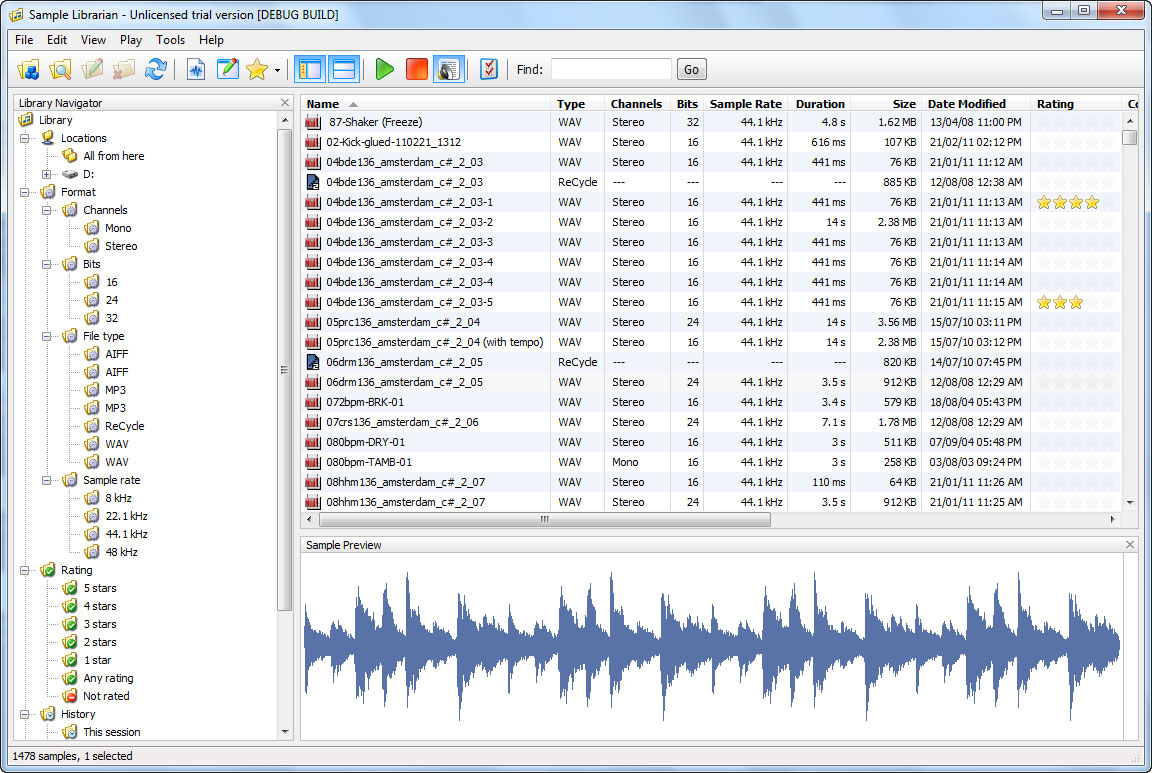
Task: Click the 48 kHz folder icon
Action: pos(92,552)
